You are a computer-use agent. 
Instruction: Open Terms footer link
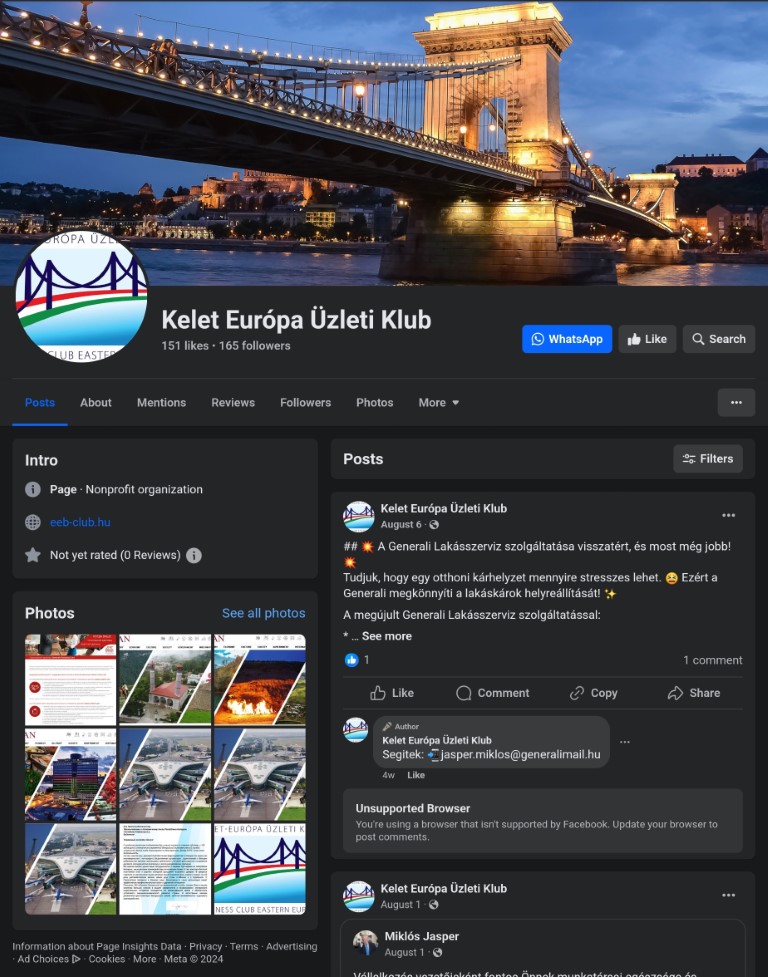pos(244,946)
